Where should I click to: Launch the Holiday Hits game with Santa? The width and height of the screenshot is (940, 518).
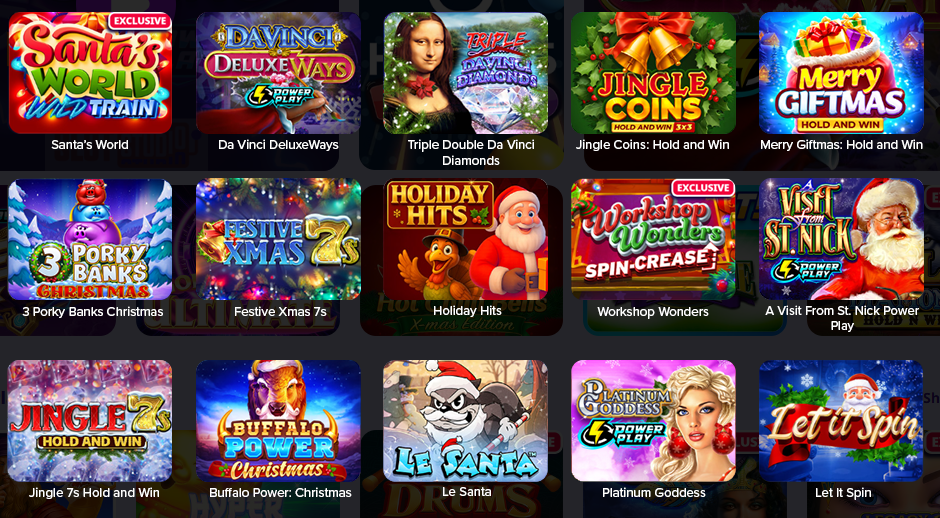(x=466, y=239)
